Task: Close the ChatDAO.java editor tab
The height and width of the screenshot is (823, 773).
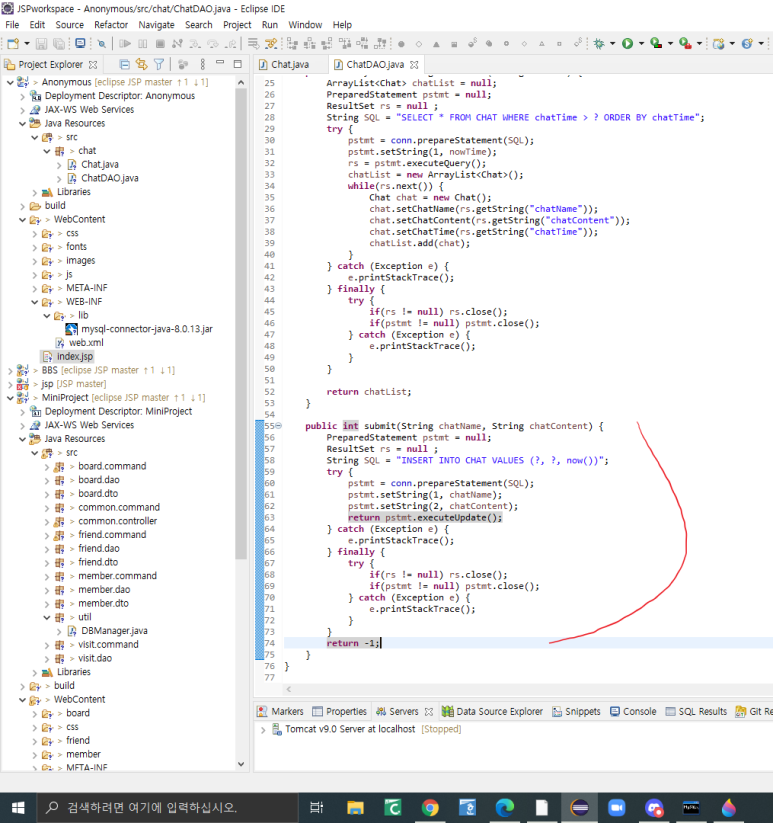Action: point(414,65)
